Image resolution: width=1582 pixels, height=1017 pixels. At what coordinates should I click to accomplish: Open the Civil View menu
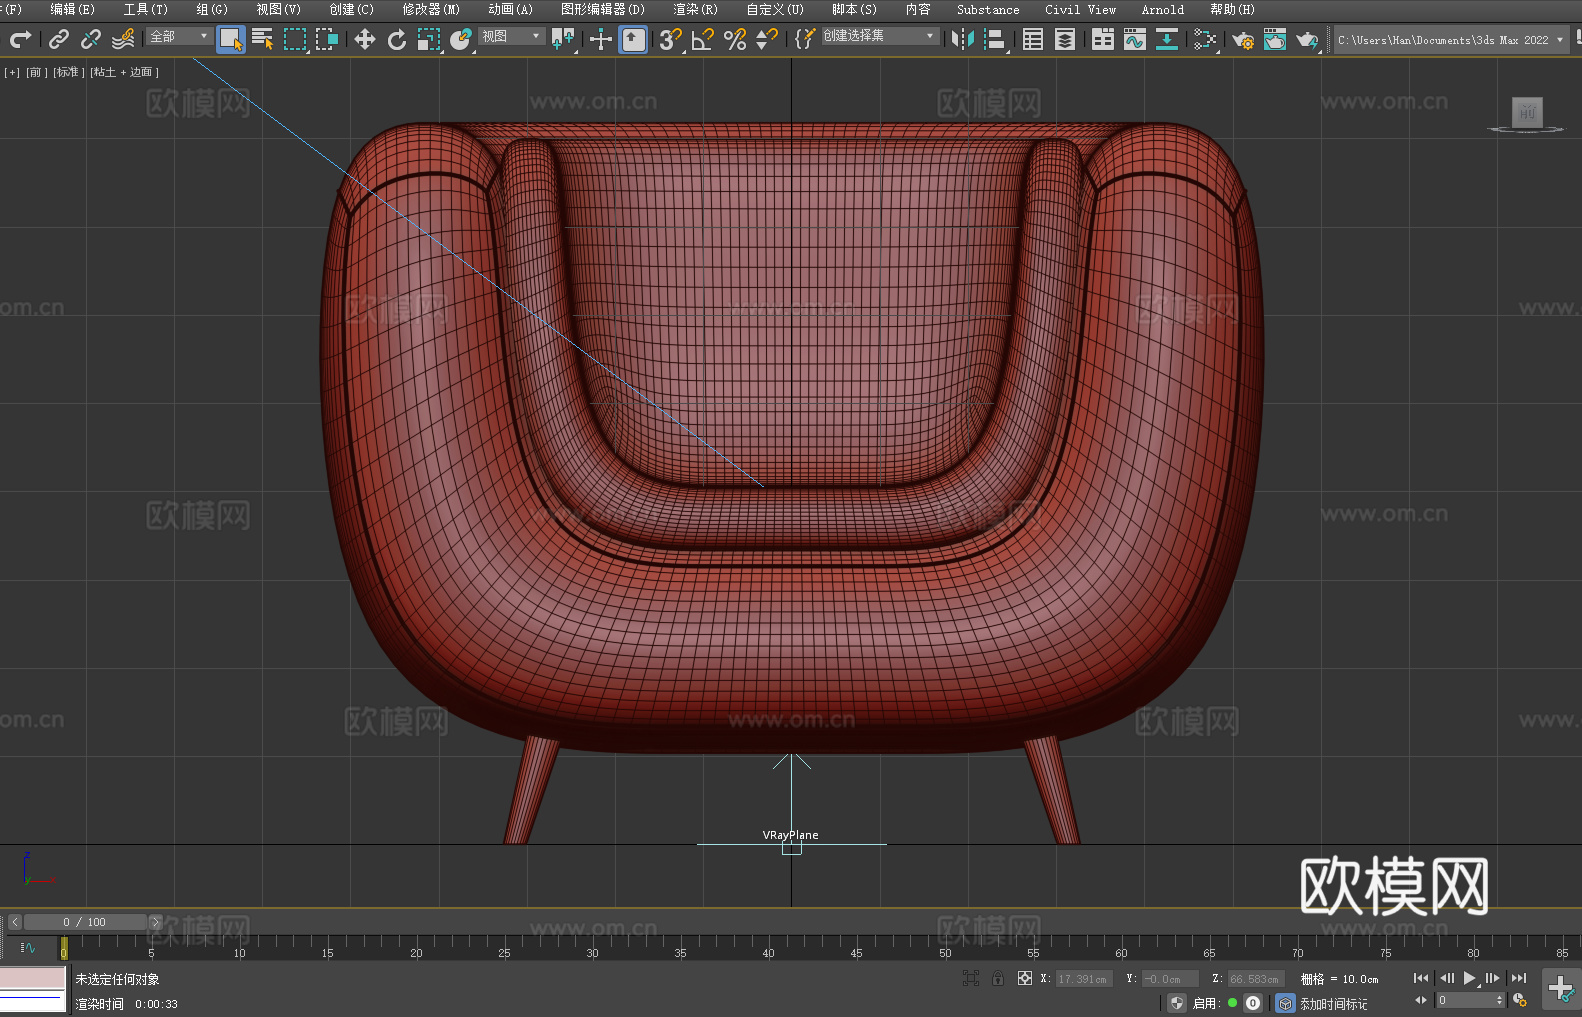(1080, 9)
